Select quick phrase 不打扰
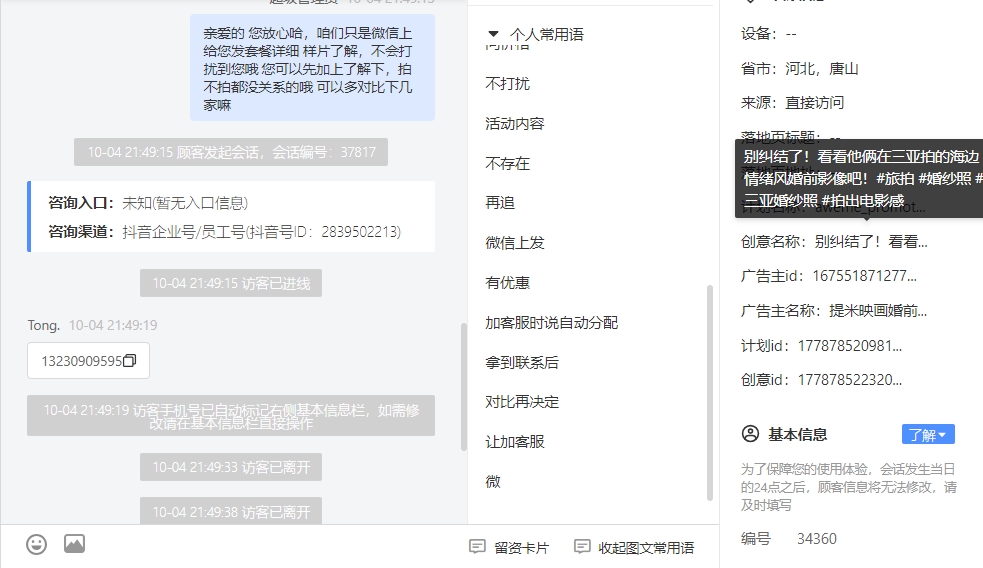 [508, 83]
